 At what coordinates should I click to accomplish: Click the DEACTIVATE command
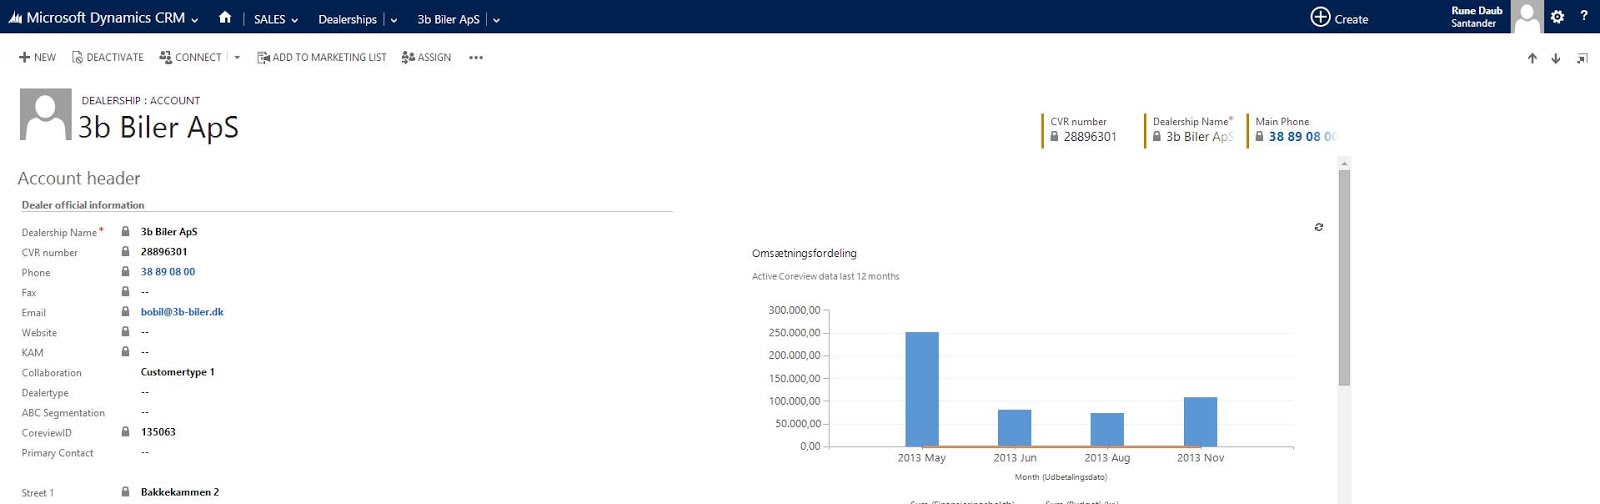108,57
